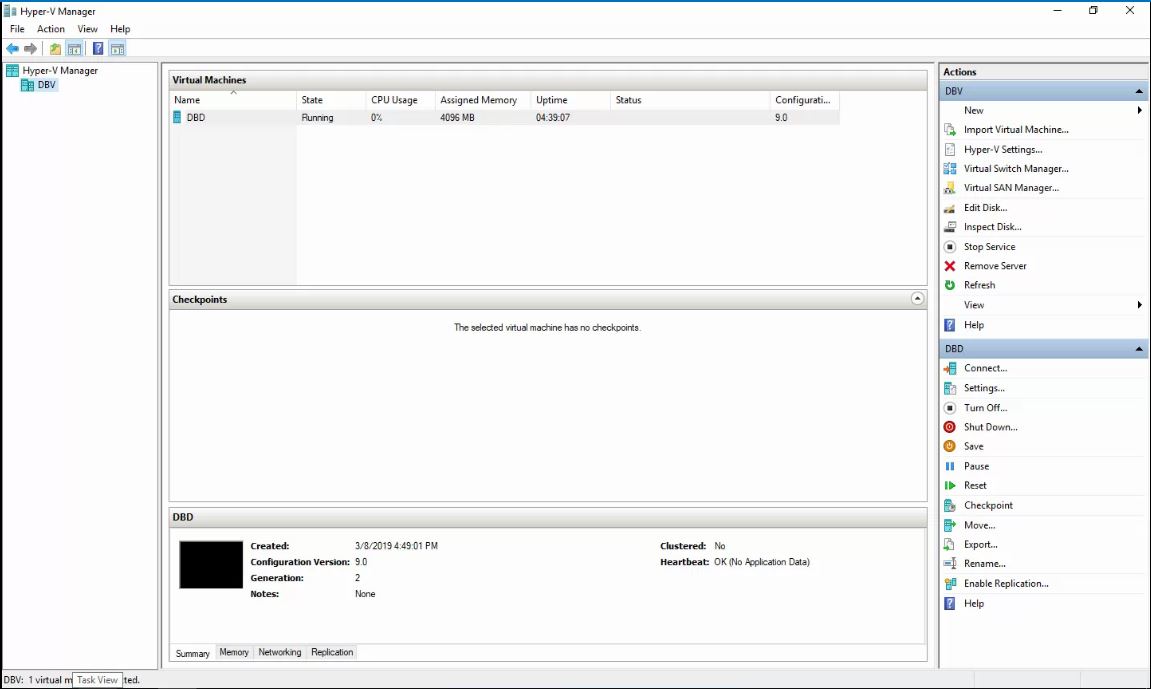Open the Action menu
Screen dimensions: 1151x689
point(51,29)
